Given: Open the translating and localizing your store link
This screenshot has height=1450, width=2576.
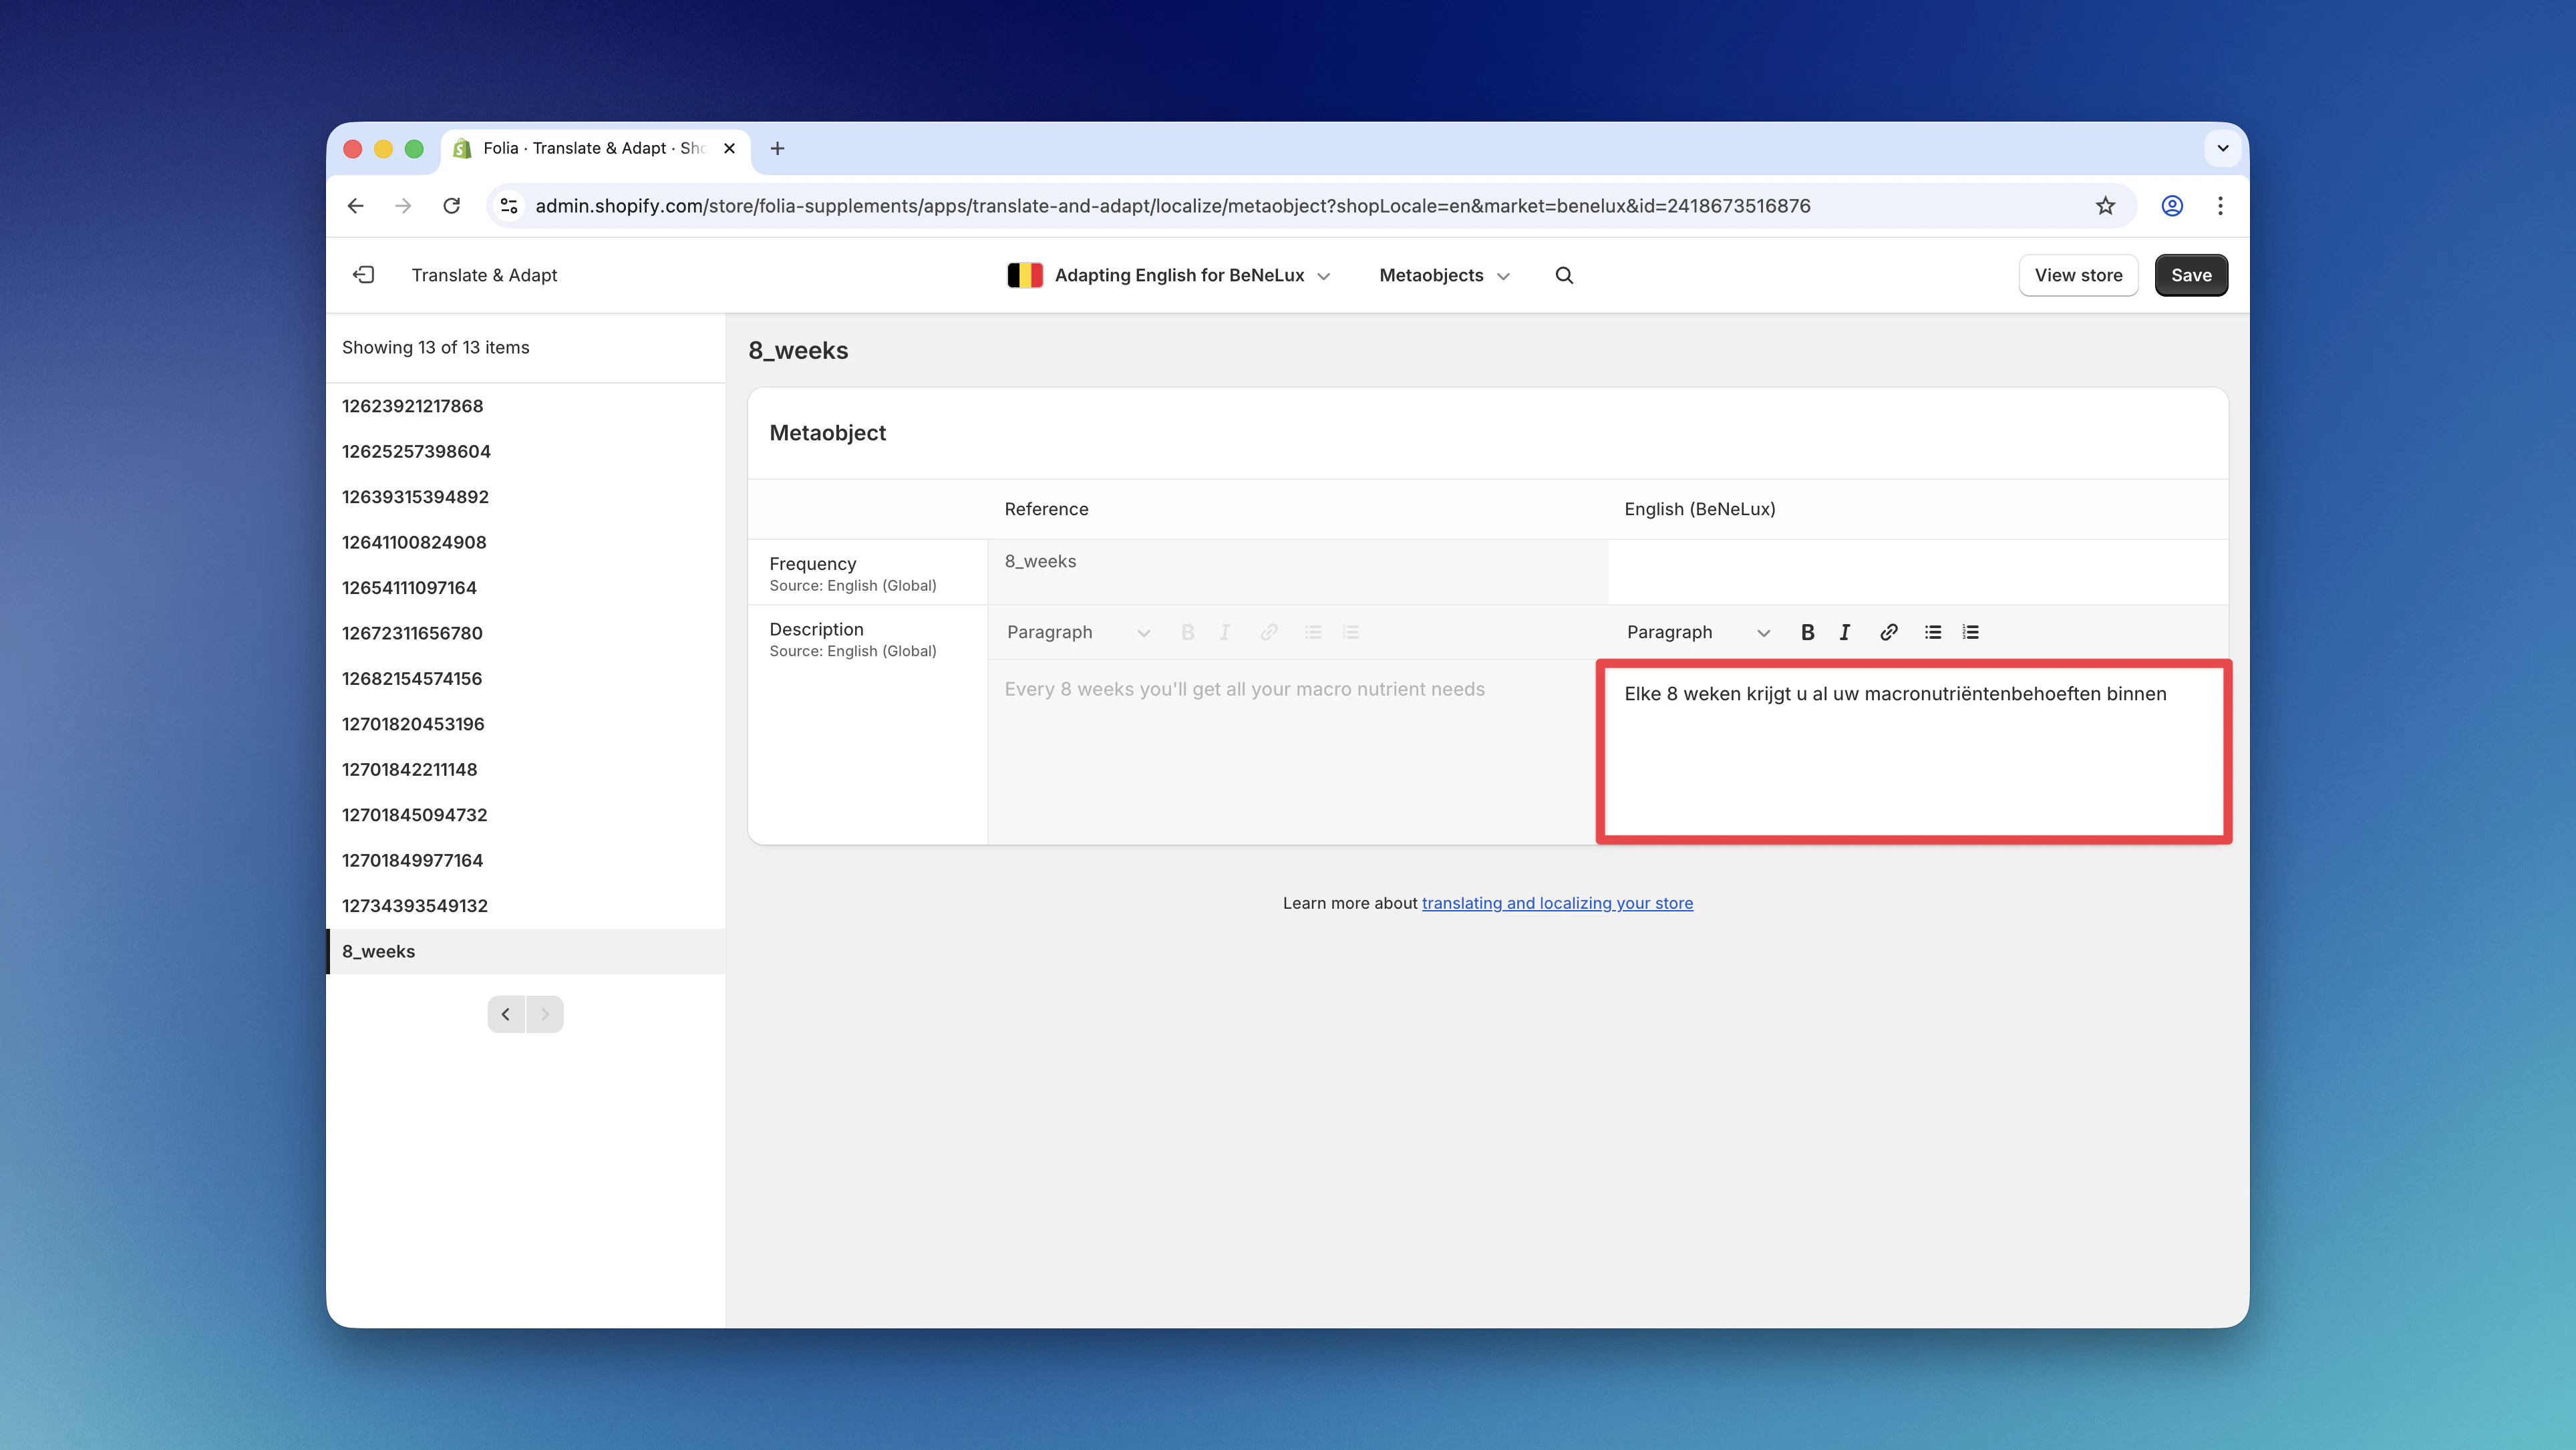Looking at the screenshot, I should pyautogui.click(x=1557, y=903).
